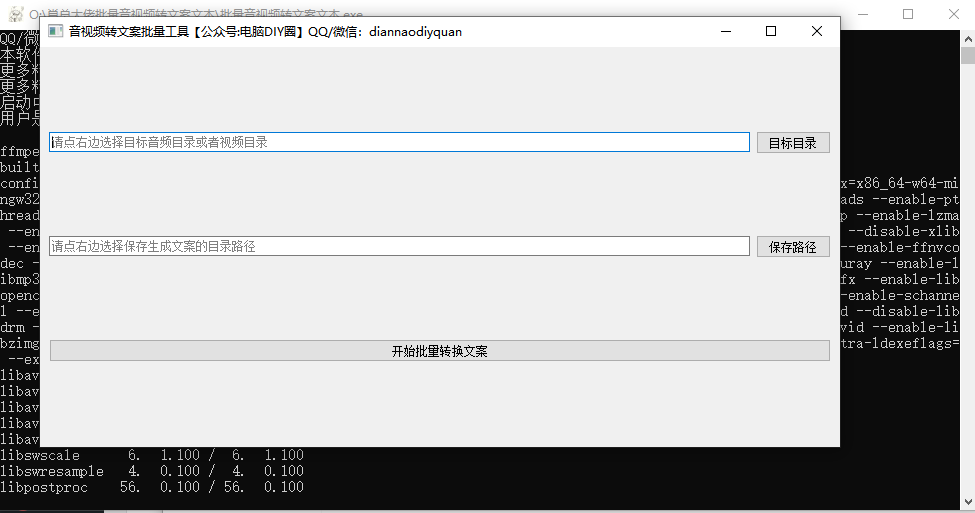Start batch conversion with 开始批量转换文案
Screen dimensions: 975x513
[x=440, y=351]
